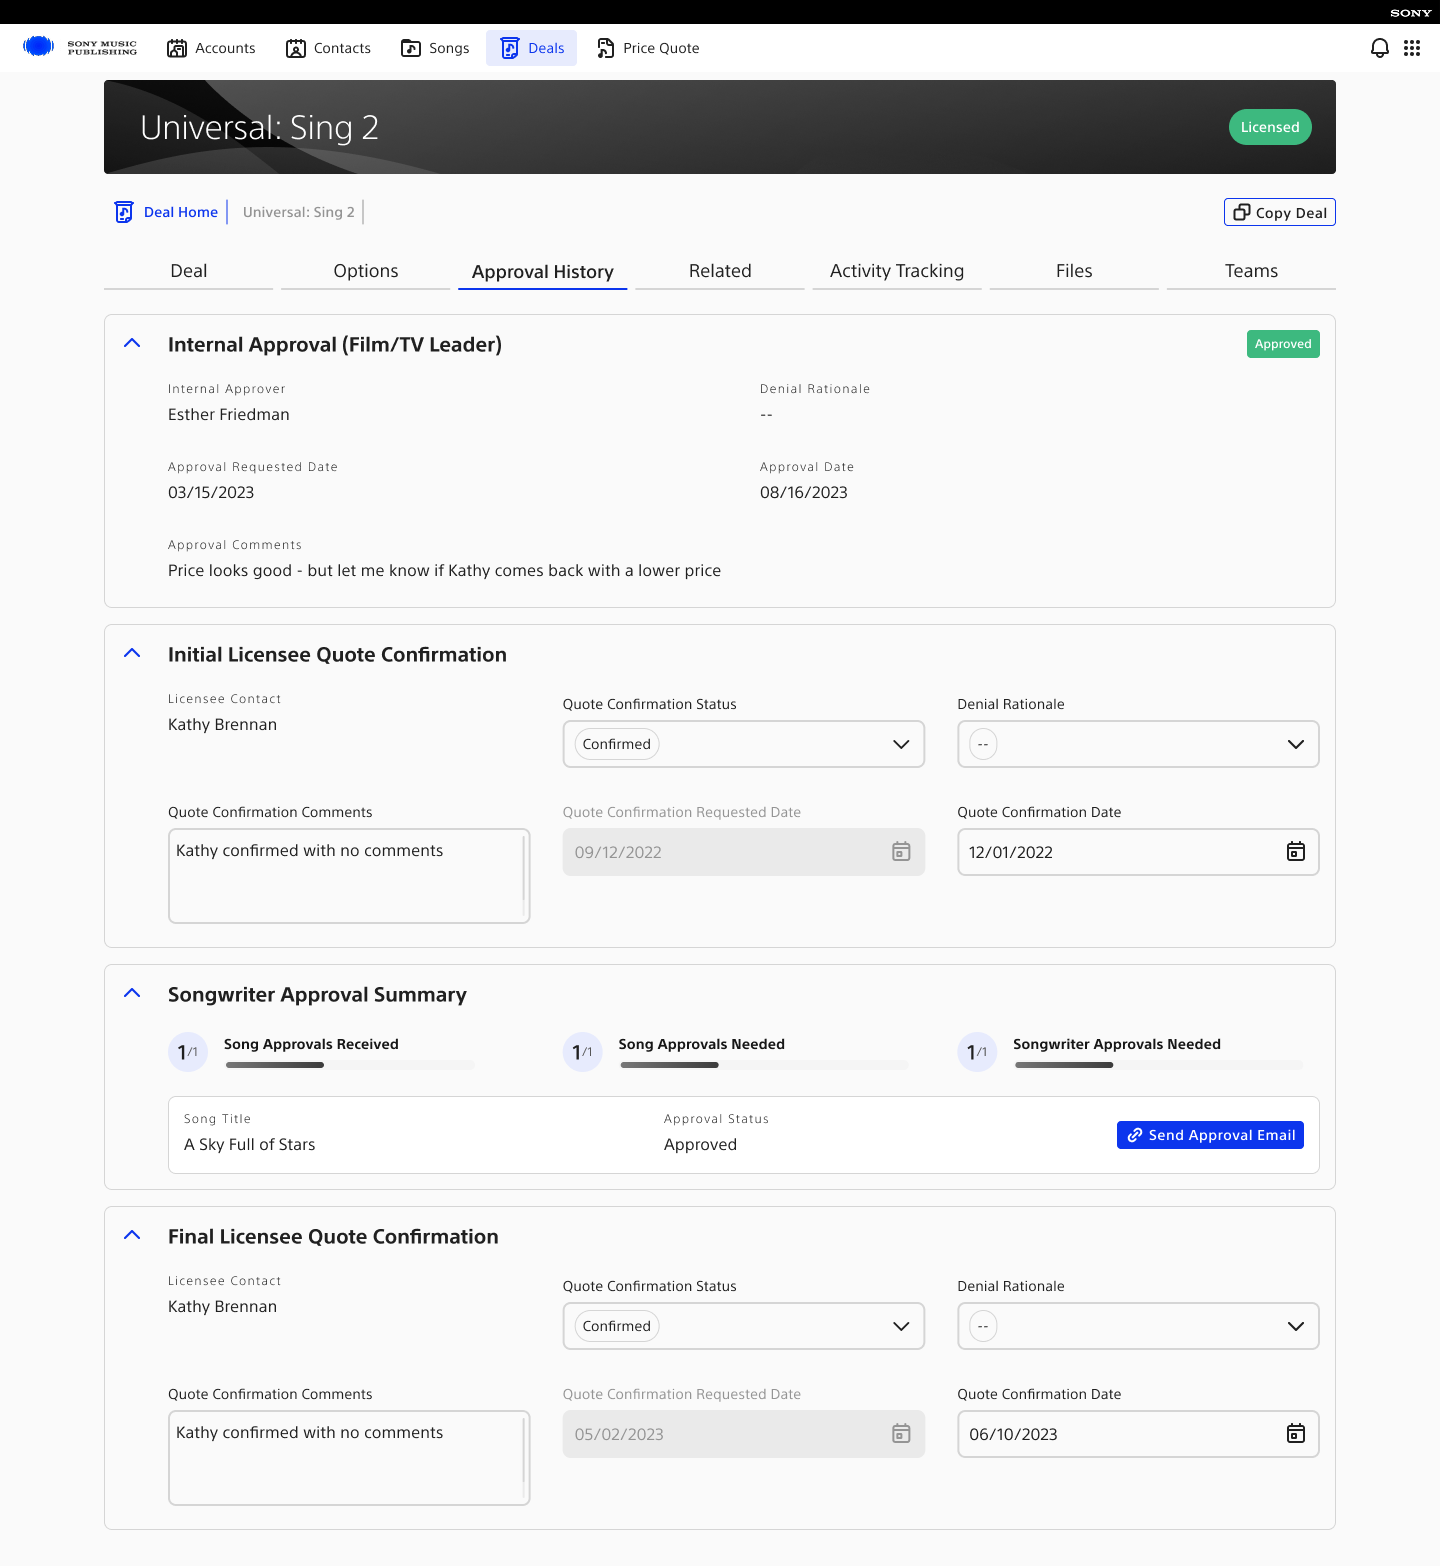Switch to the Deal tab
Image resolution: width=1440 pixels, height=1566 pixels.
pyautogui.click(x=188, y=271)
